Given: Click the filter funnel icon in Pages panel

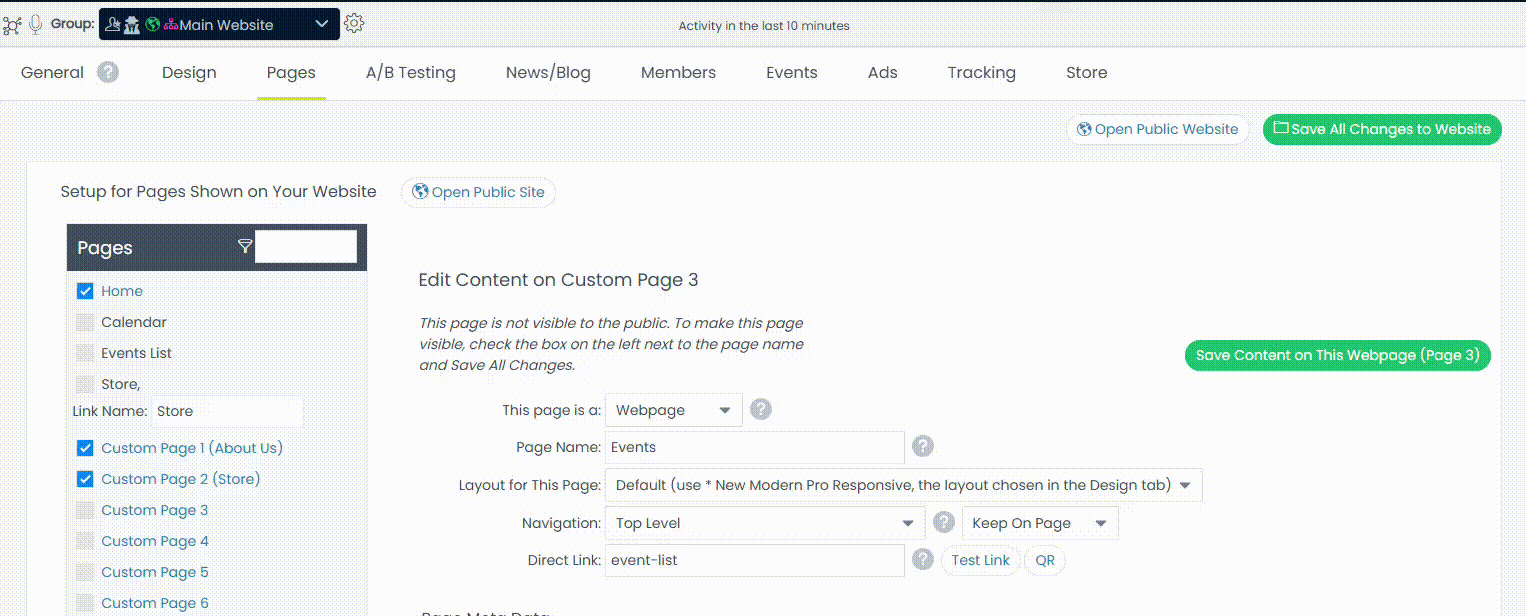Looking at the screenshot, I should click(x=245, y=246).
